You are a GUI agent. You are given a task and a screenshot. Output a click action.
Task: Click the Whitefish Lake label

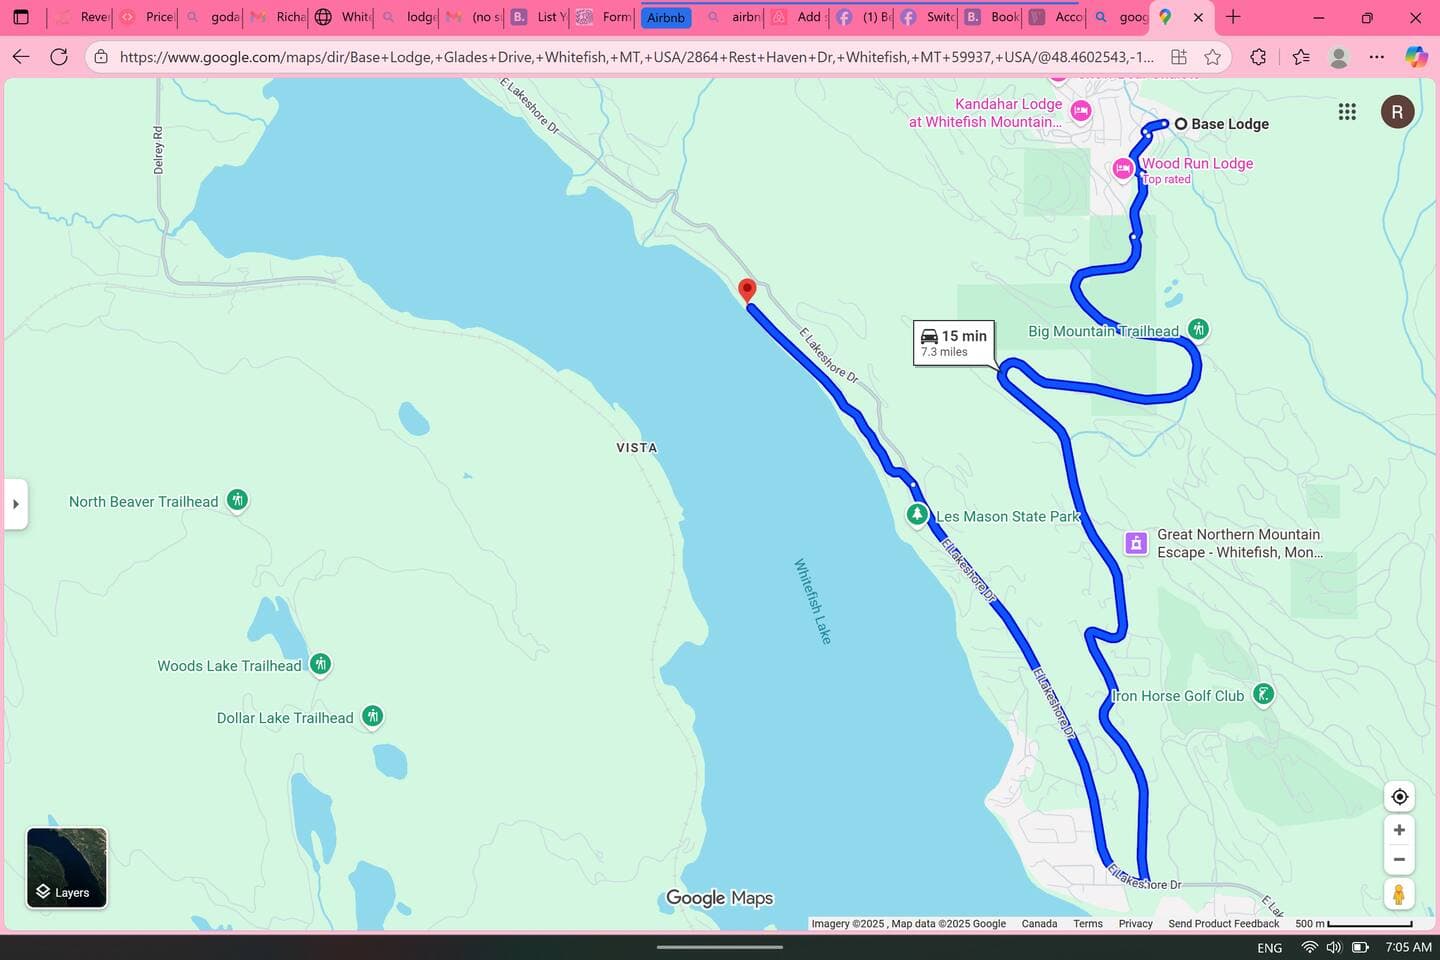[813, 601]
